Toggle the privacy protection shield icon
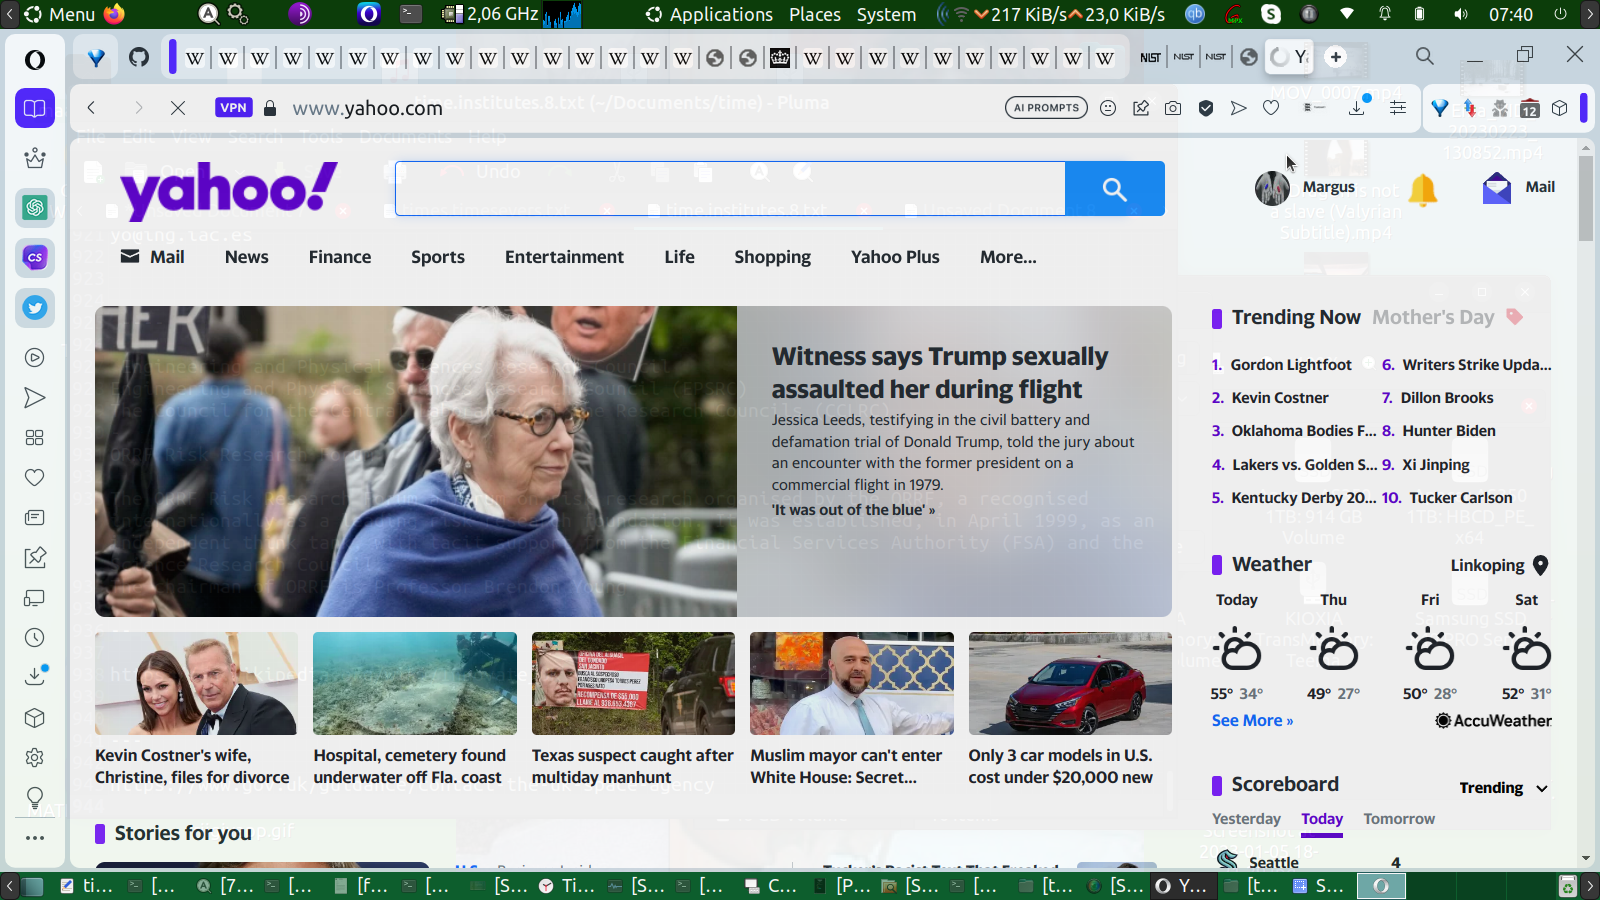The image size is (1600, 900). pyautogui.click(x=1206, y=108)
